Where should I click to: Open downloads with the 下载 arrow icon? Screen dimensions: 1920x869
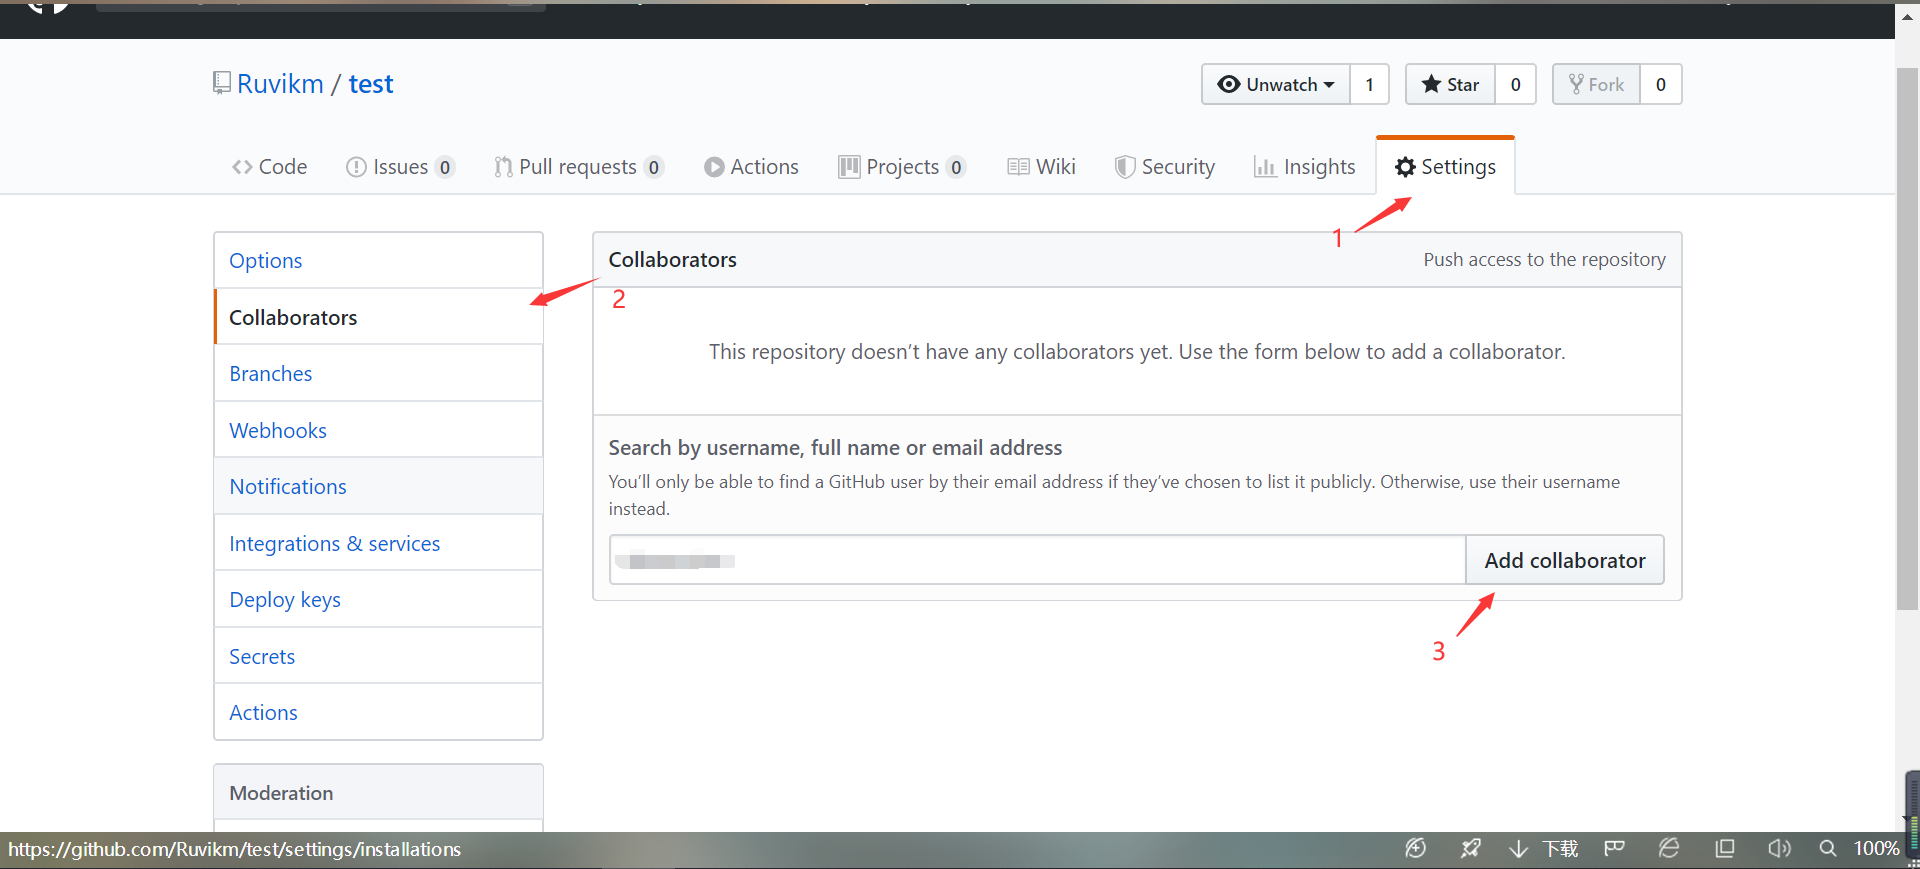[x=1518, y=848]
